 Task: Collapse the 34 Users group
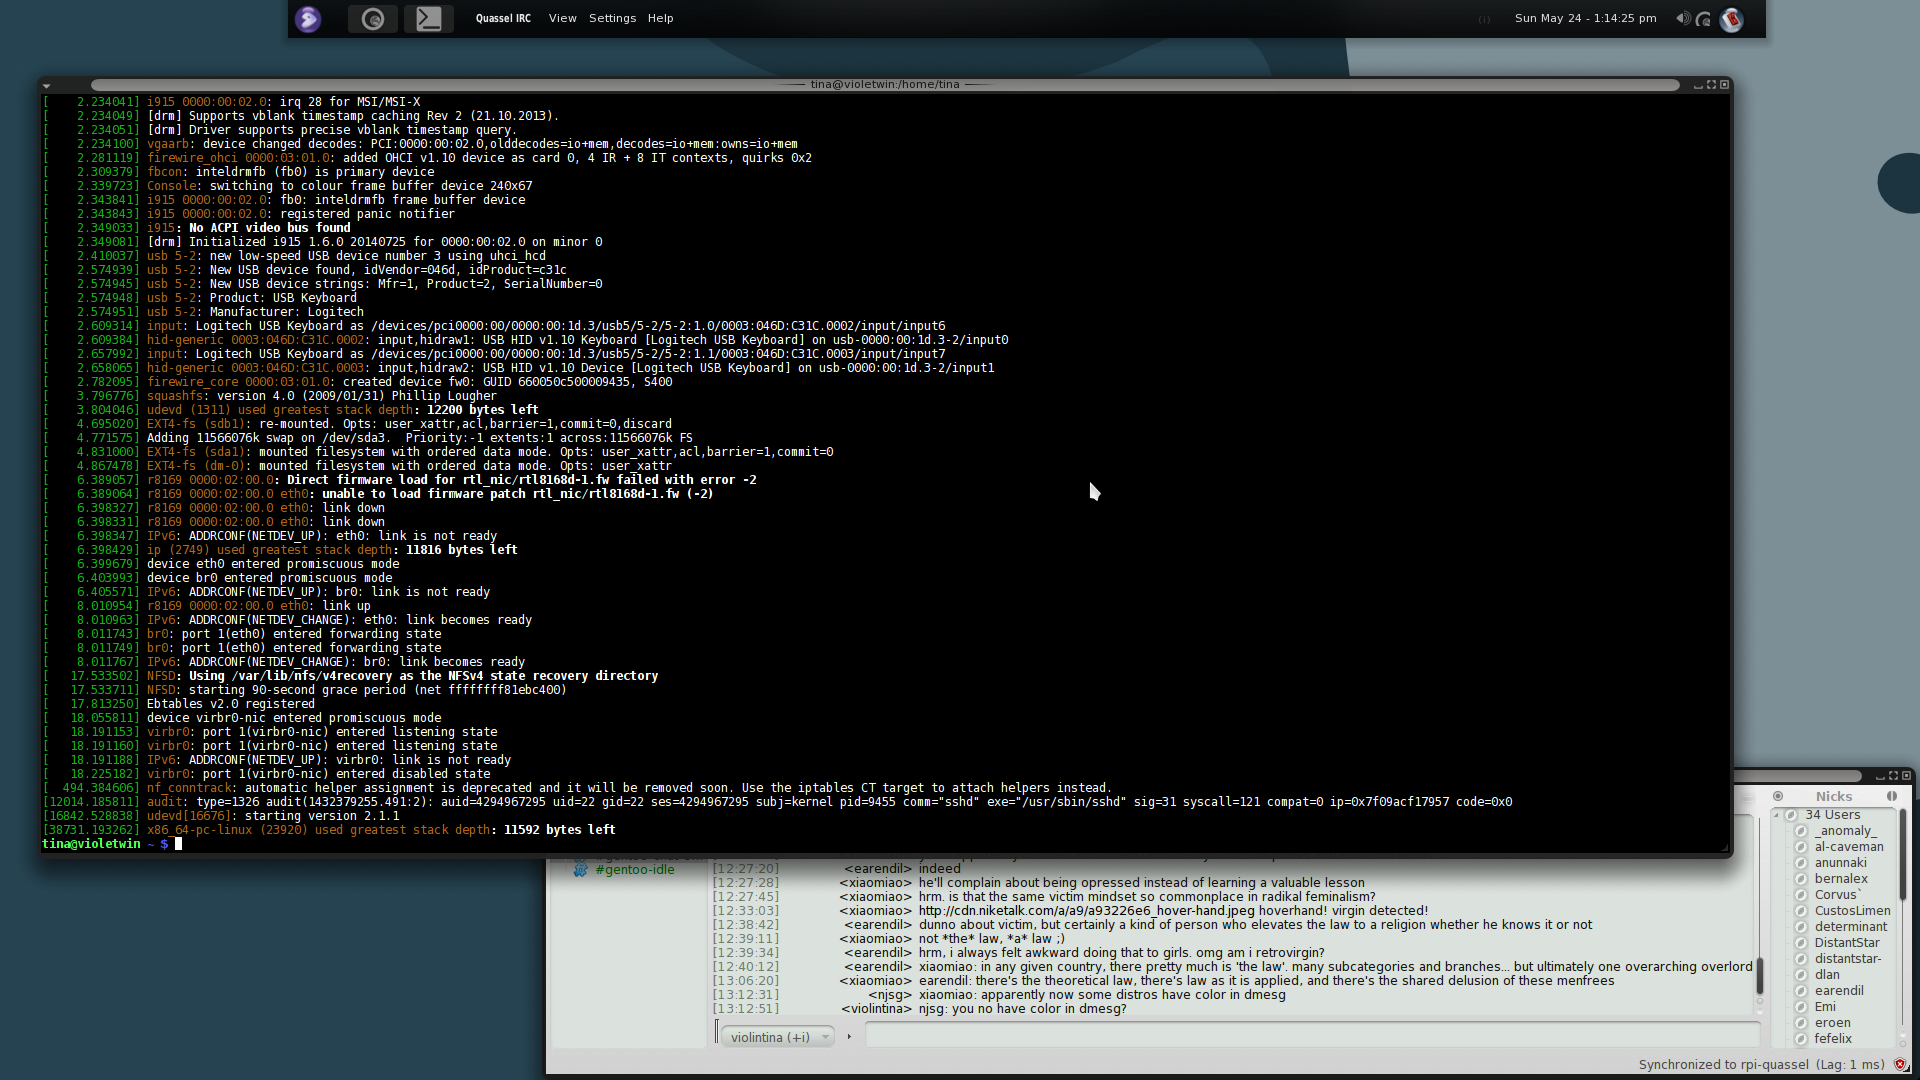1777,815
